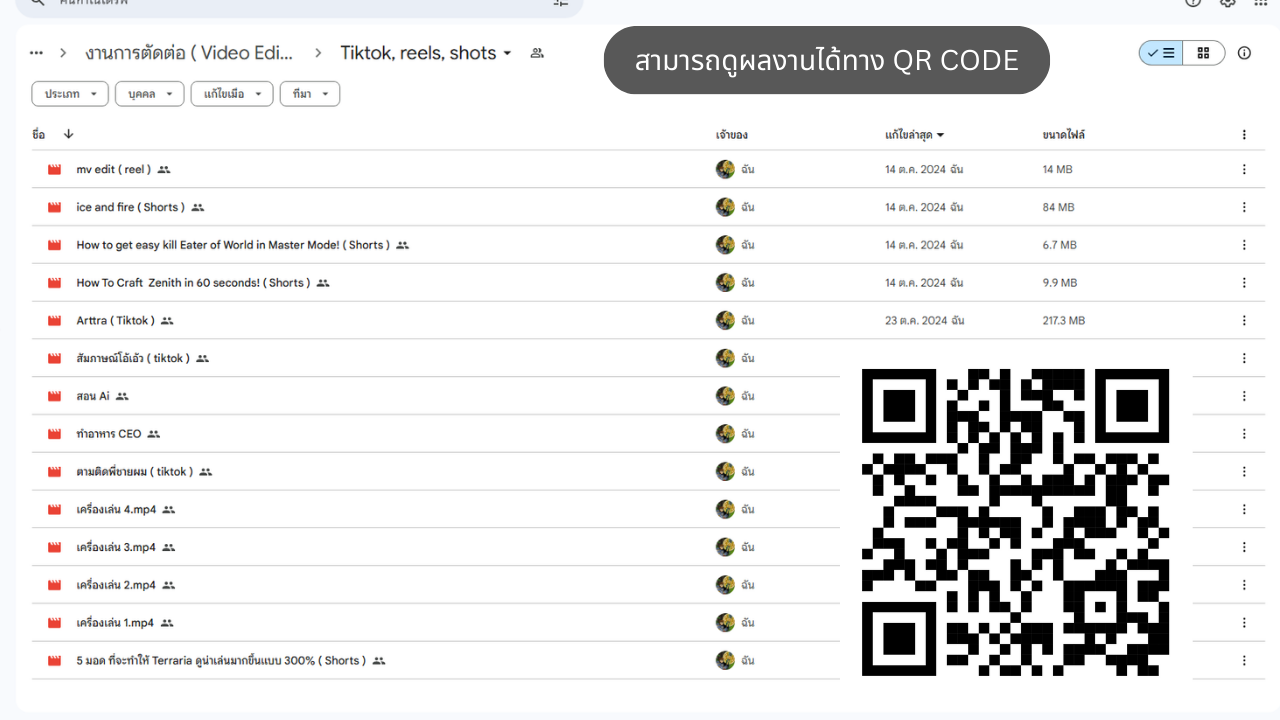Select the How To Craft Zenith file
This screenshot has height=720, width=1280.
click(x=193, y=283)
